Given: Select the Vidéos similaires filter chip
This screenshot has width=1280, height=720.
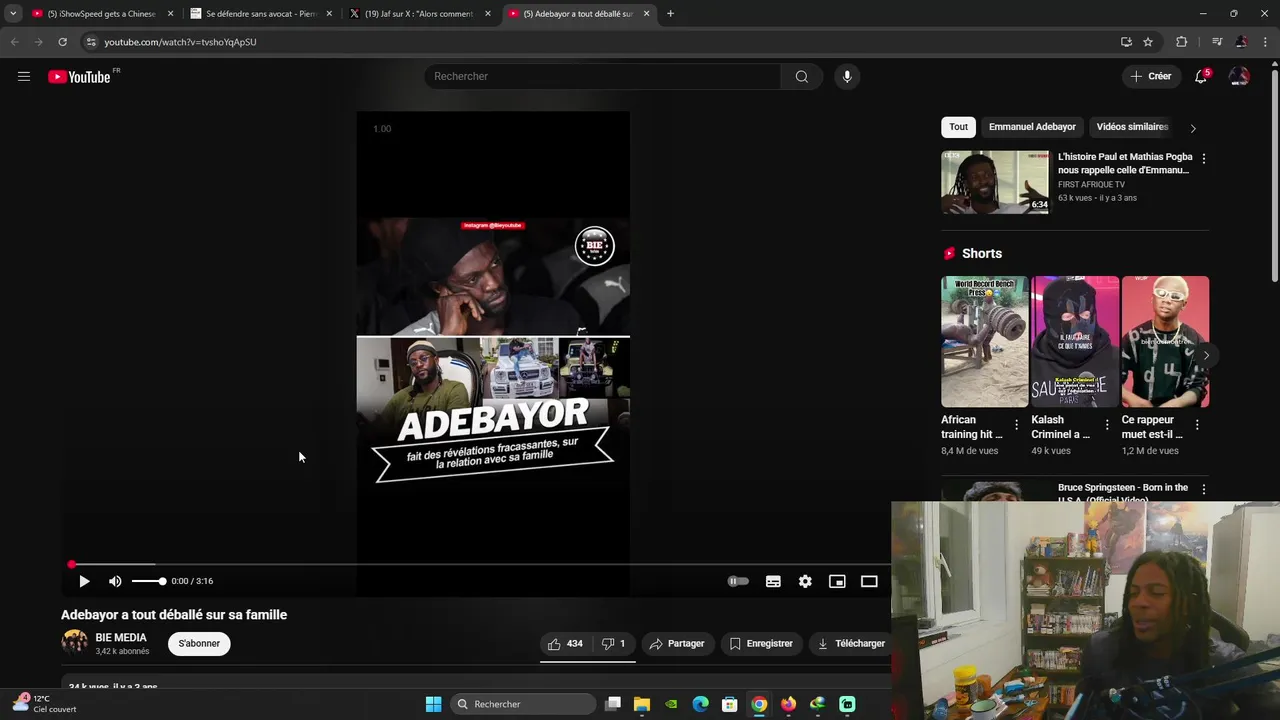Looking at the screenshot, I should point(1132,127).
